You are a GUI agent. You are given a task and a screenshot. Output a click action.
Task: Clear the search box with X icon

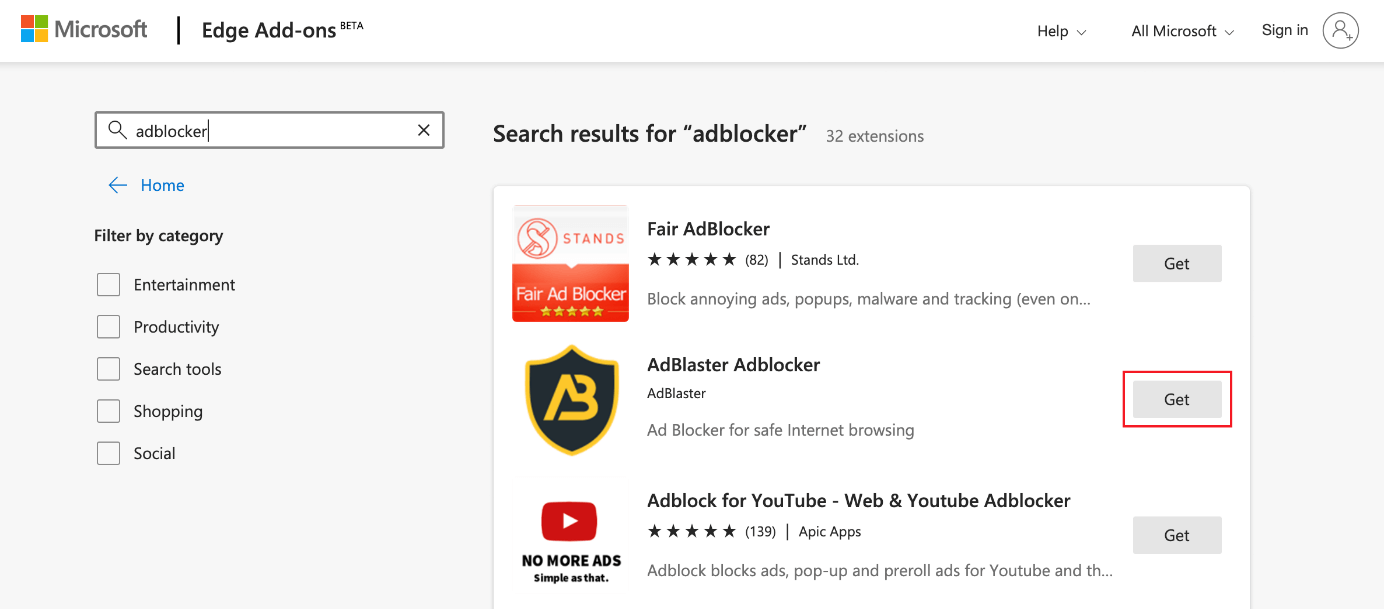pyautogui.click(x=424, y=130)
